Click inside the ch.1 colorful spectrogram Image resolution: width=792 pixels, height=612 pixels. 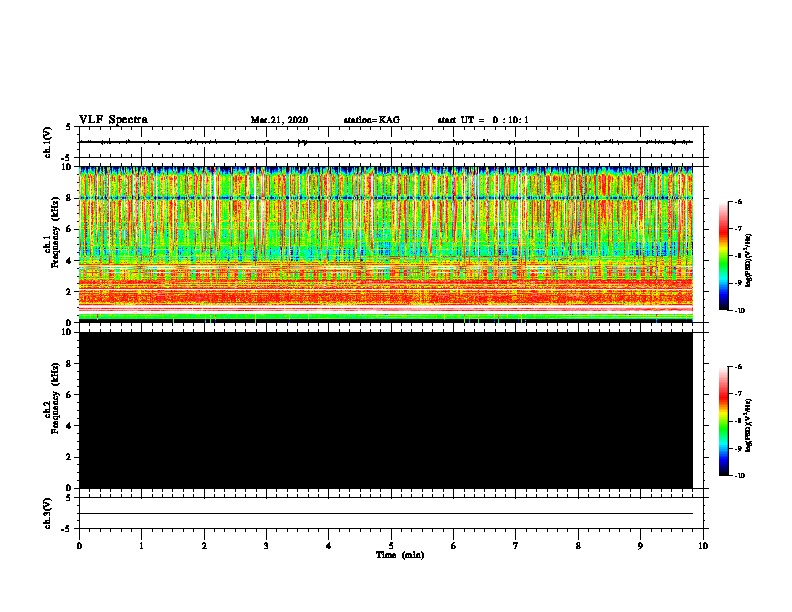[386, 244]
